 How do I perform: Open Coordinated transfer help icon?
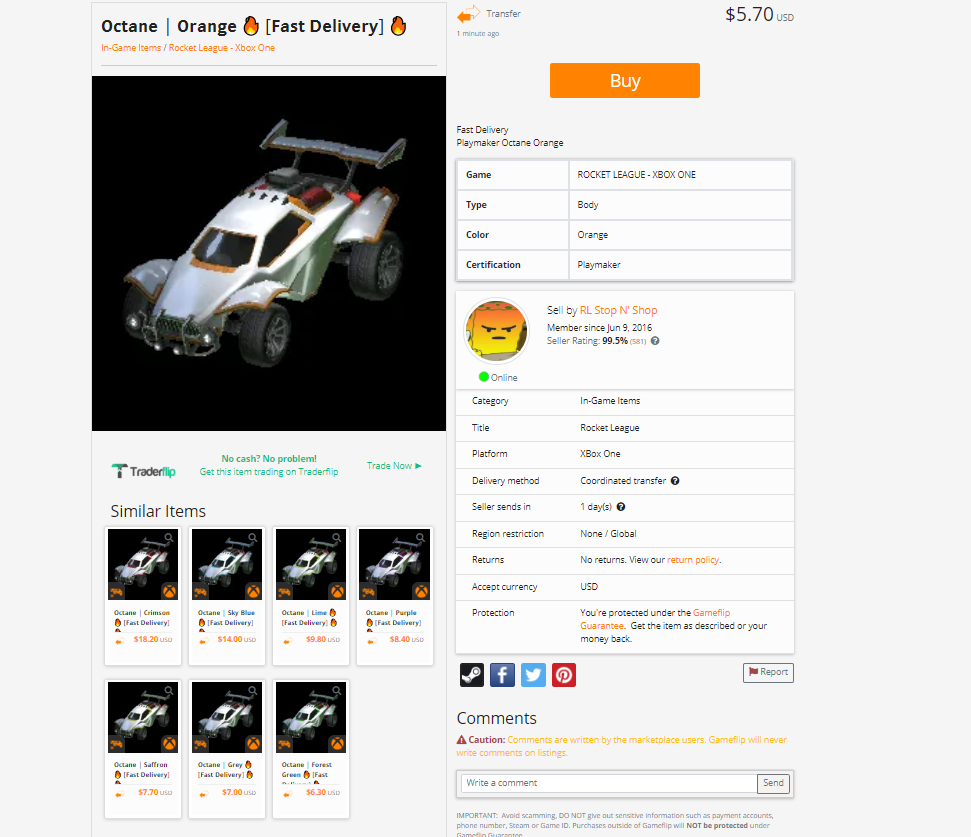point(675,481)
